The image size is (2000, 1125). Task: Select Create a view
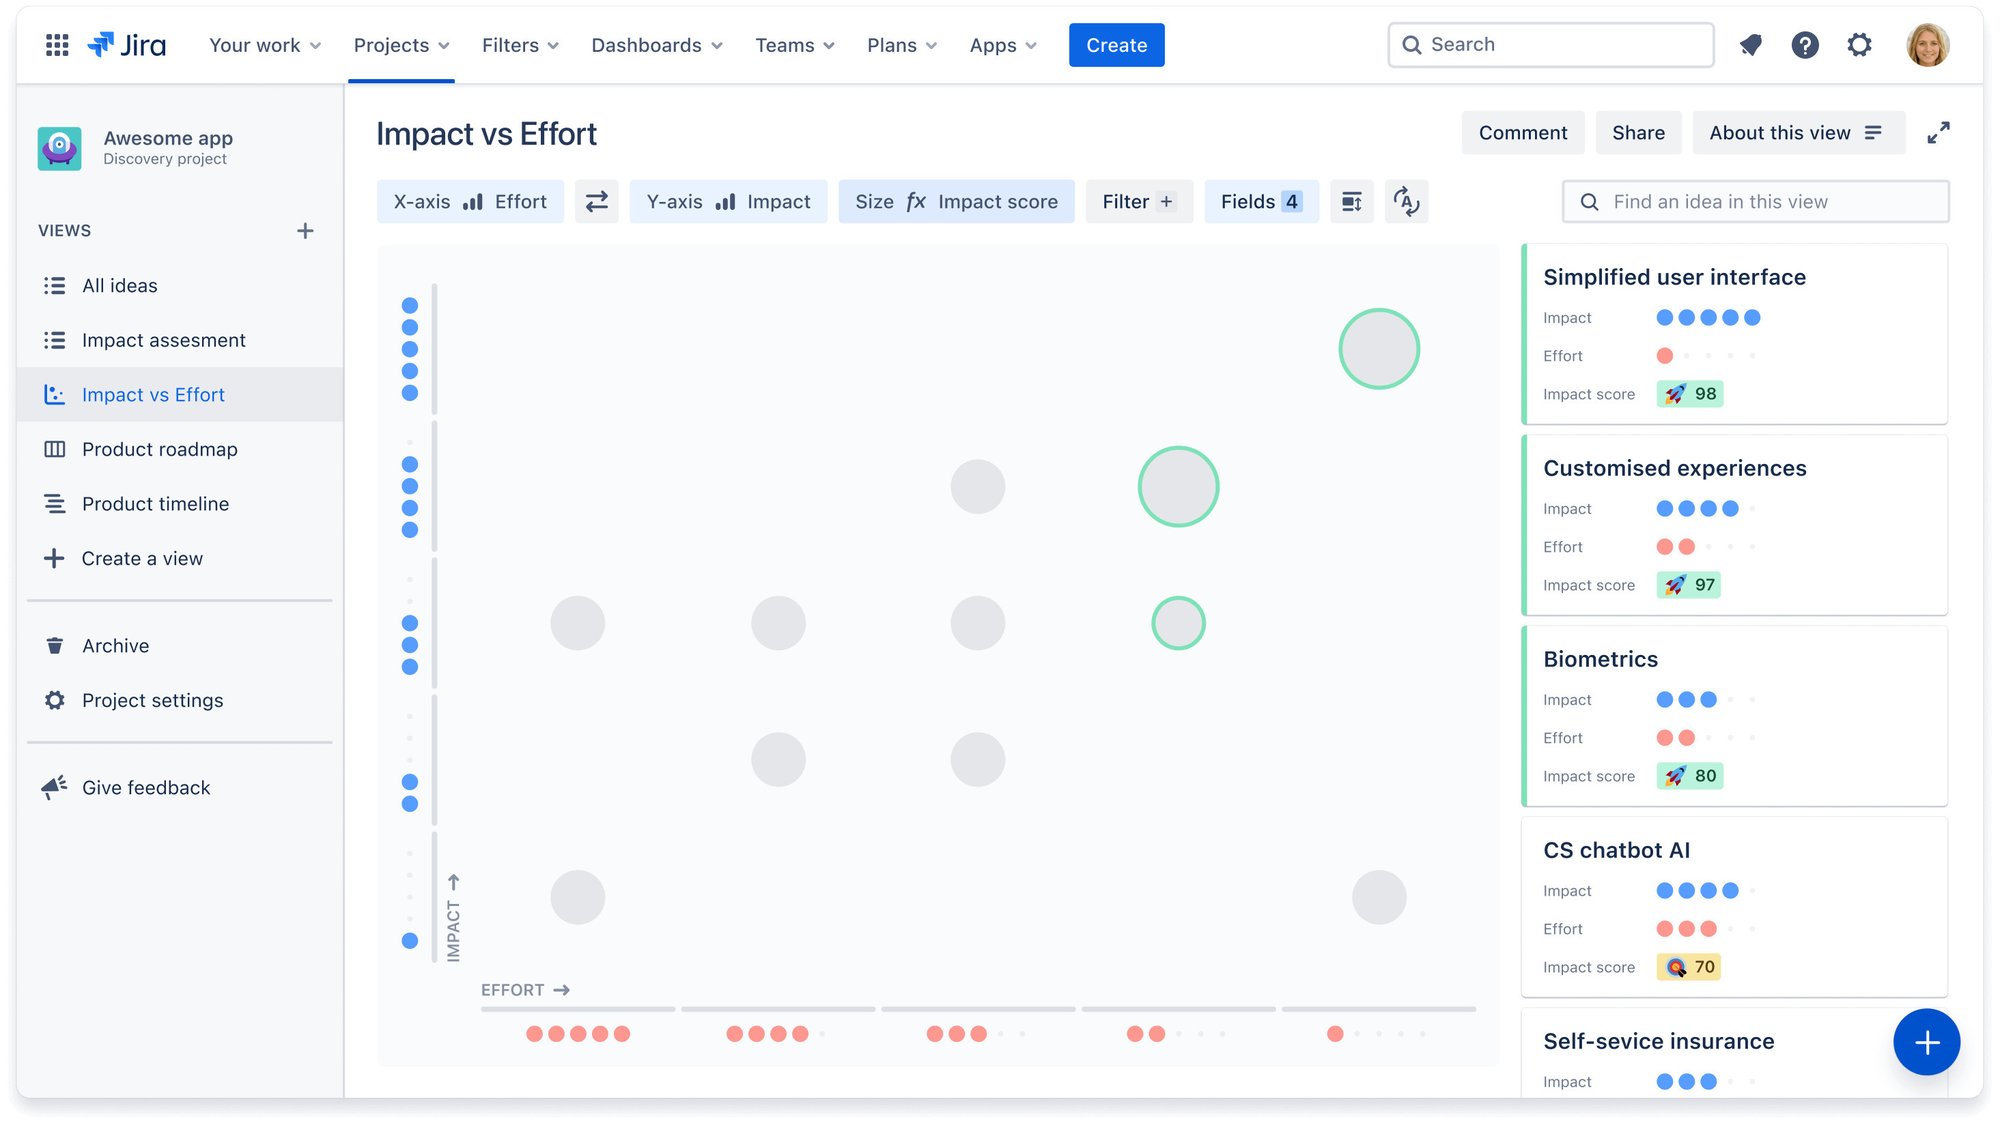(x=180, y=559)
